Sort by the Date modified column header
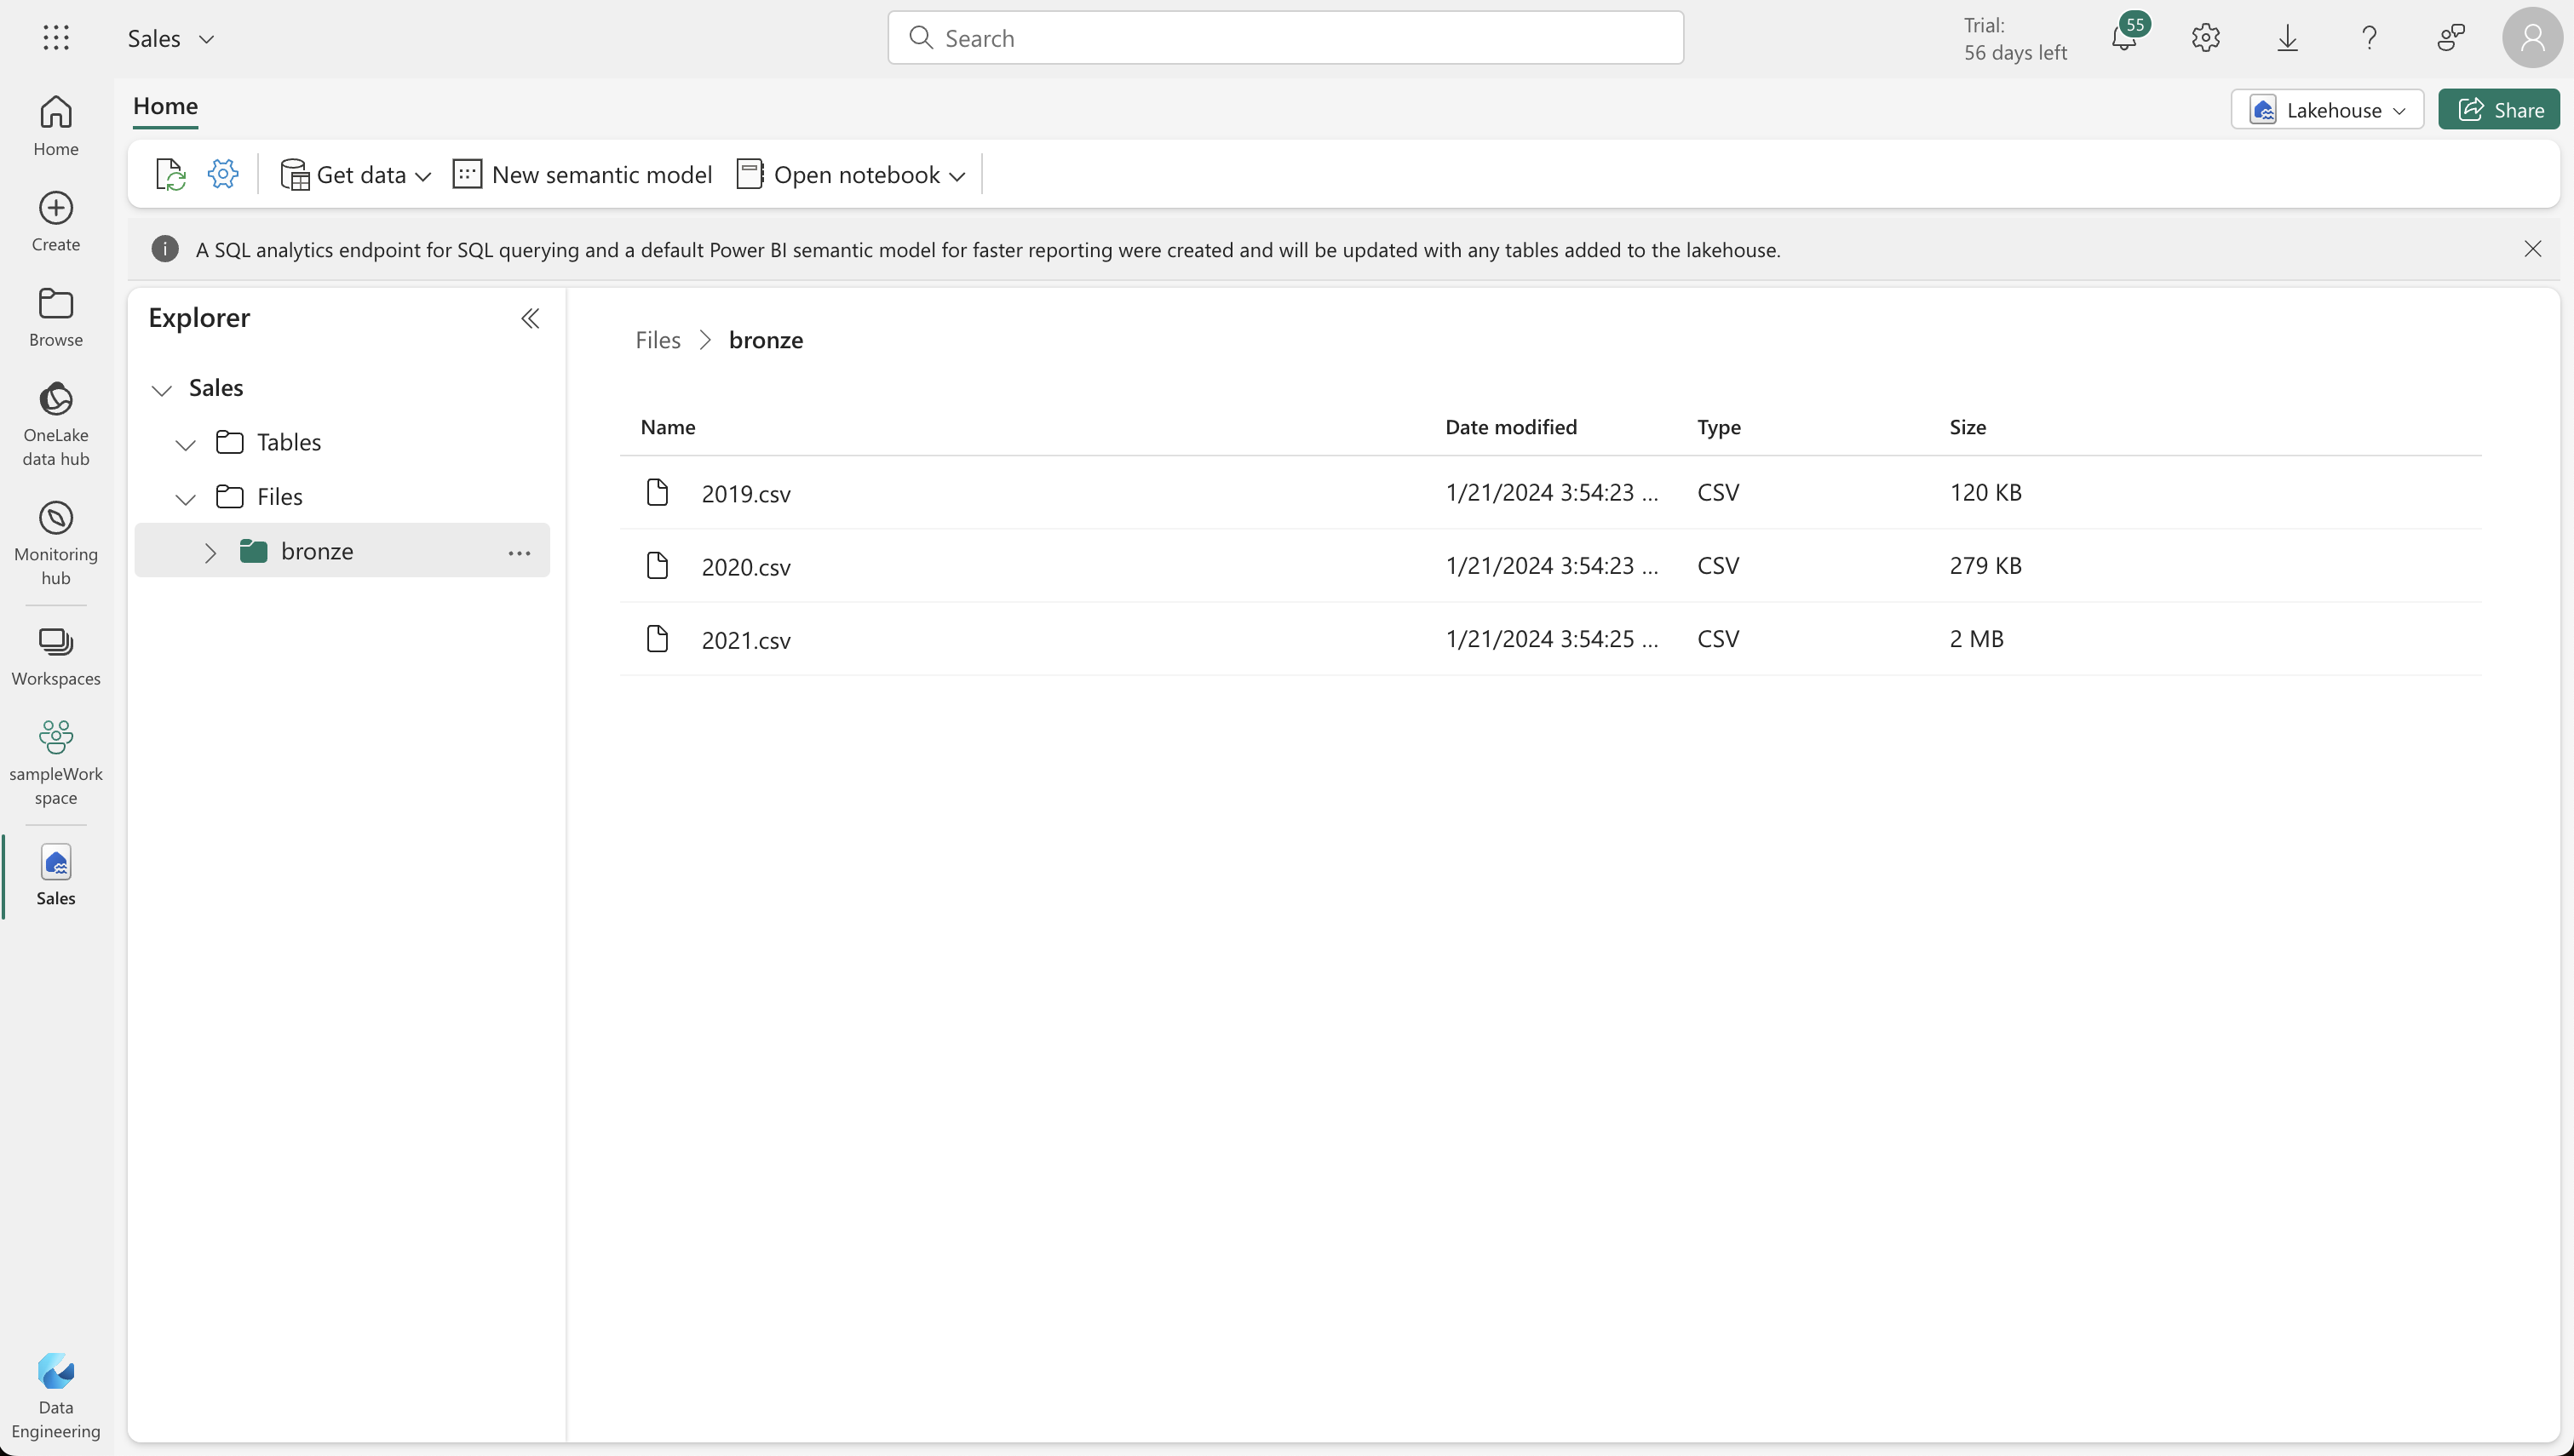The width and height of the screenshot is (2574, 1456). pos(1511,427)
